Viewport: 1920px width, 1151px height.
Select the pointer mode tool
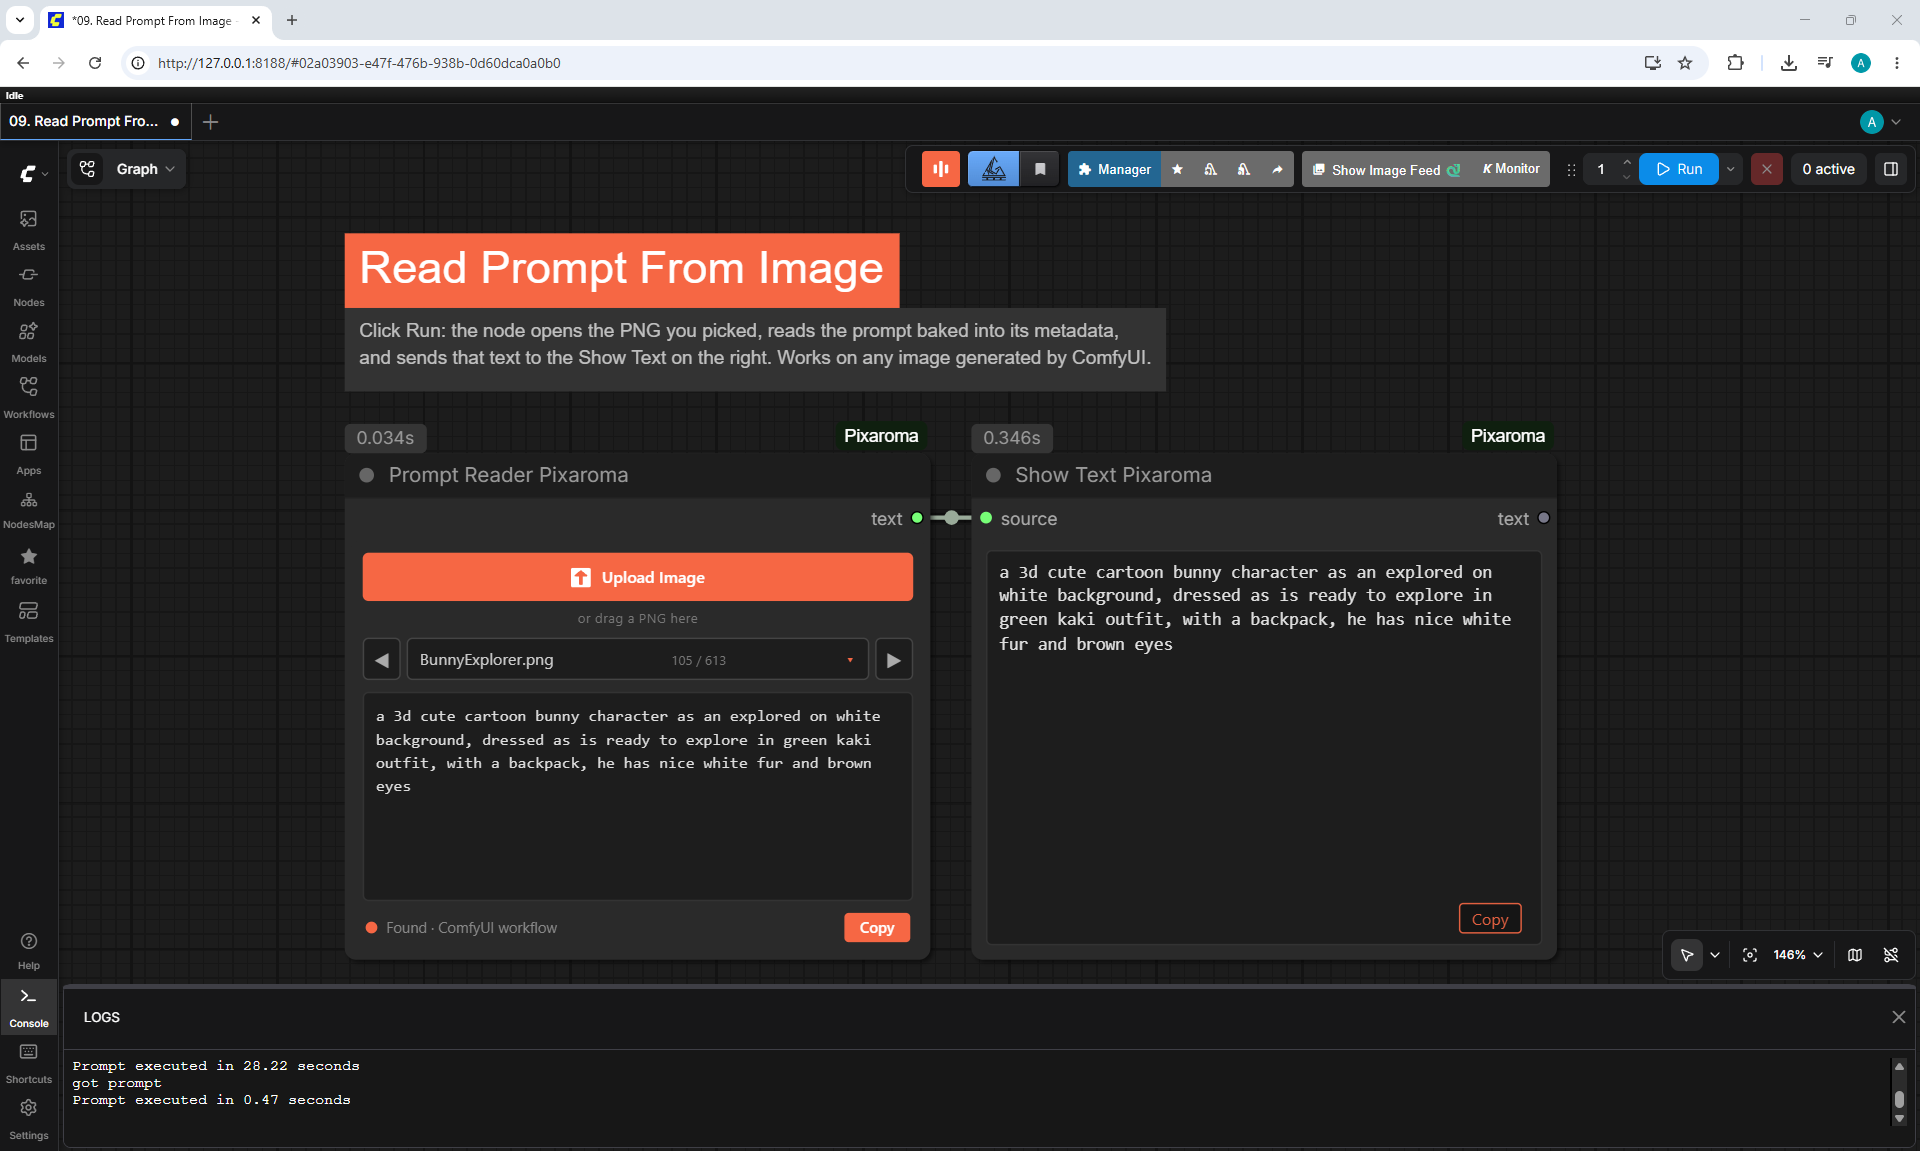tap(1687, 955)
